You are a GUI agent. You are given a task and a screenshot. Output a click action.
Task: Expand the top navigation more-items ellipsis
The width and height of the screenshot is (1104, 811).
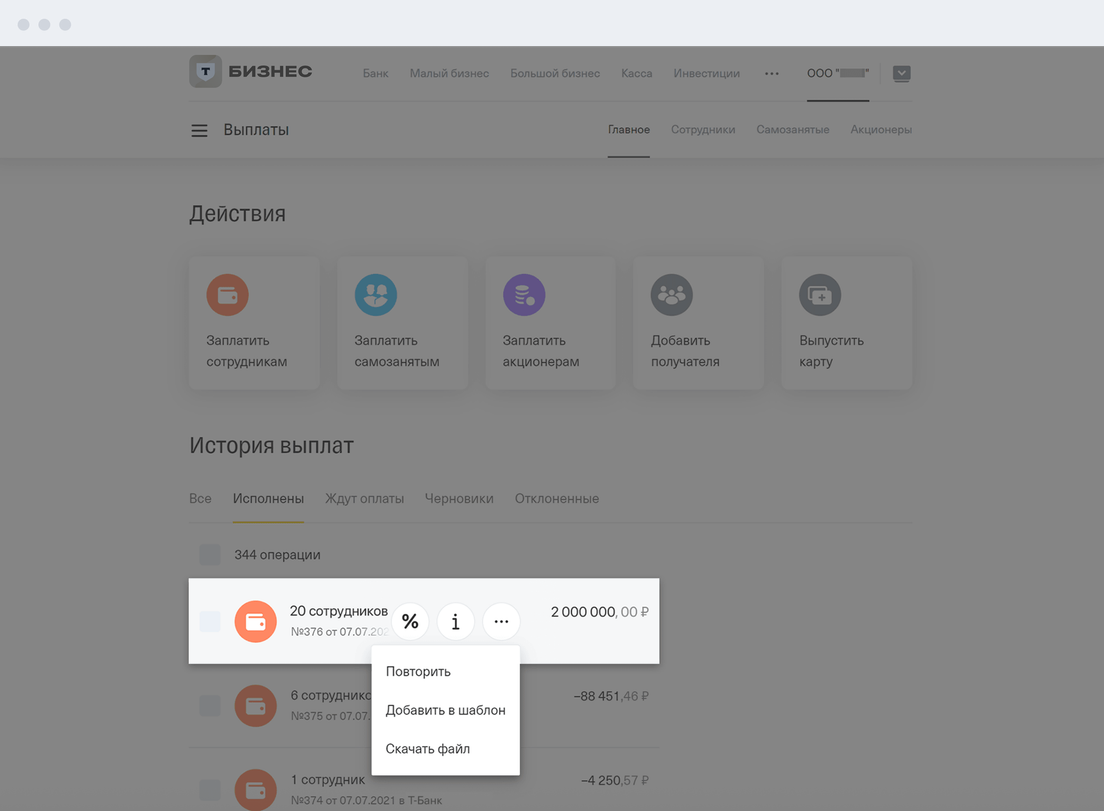pos(772,74)
